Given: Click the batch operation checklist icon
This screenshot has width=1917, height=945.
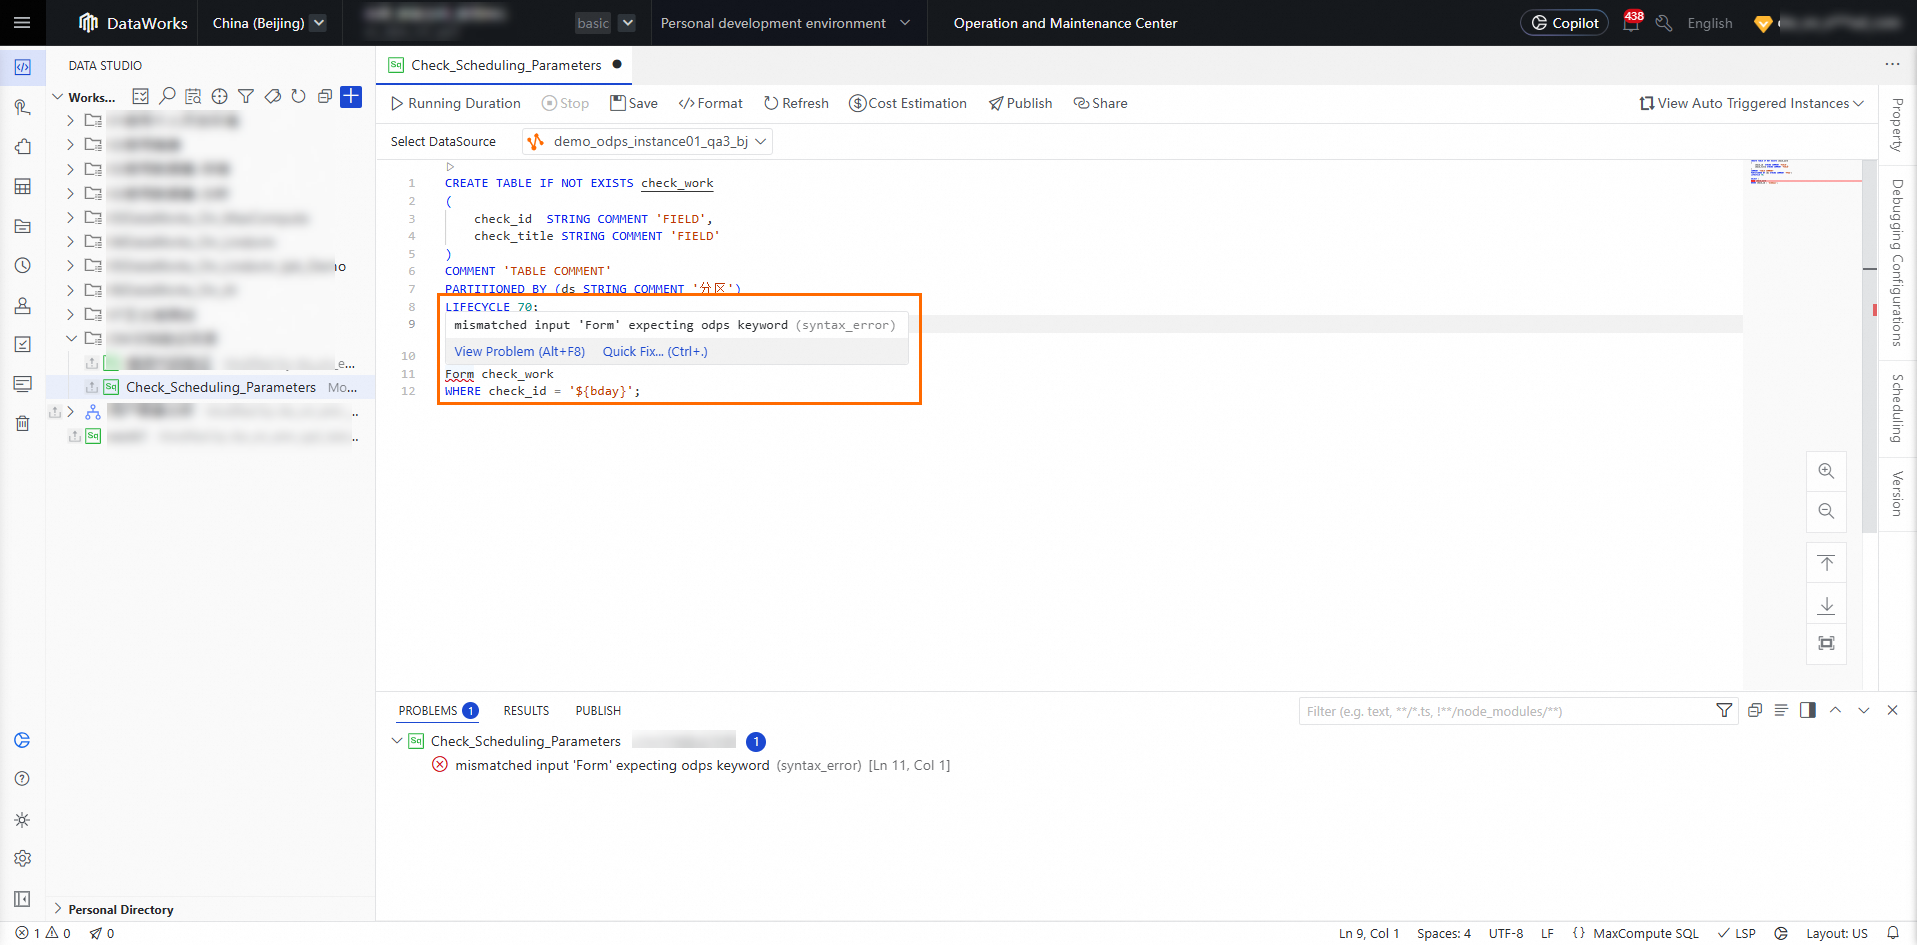Looking at the screenshot, I should click(x=141, y=96).
